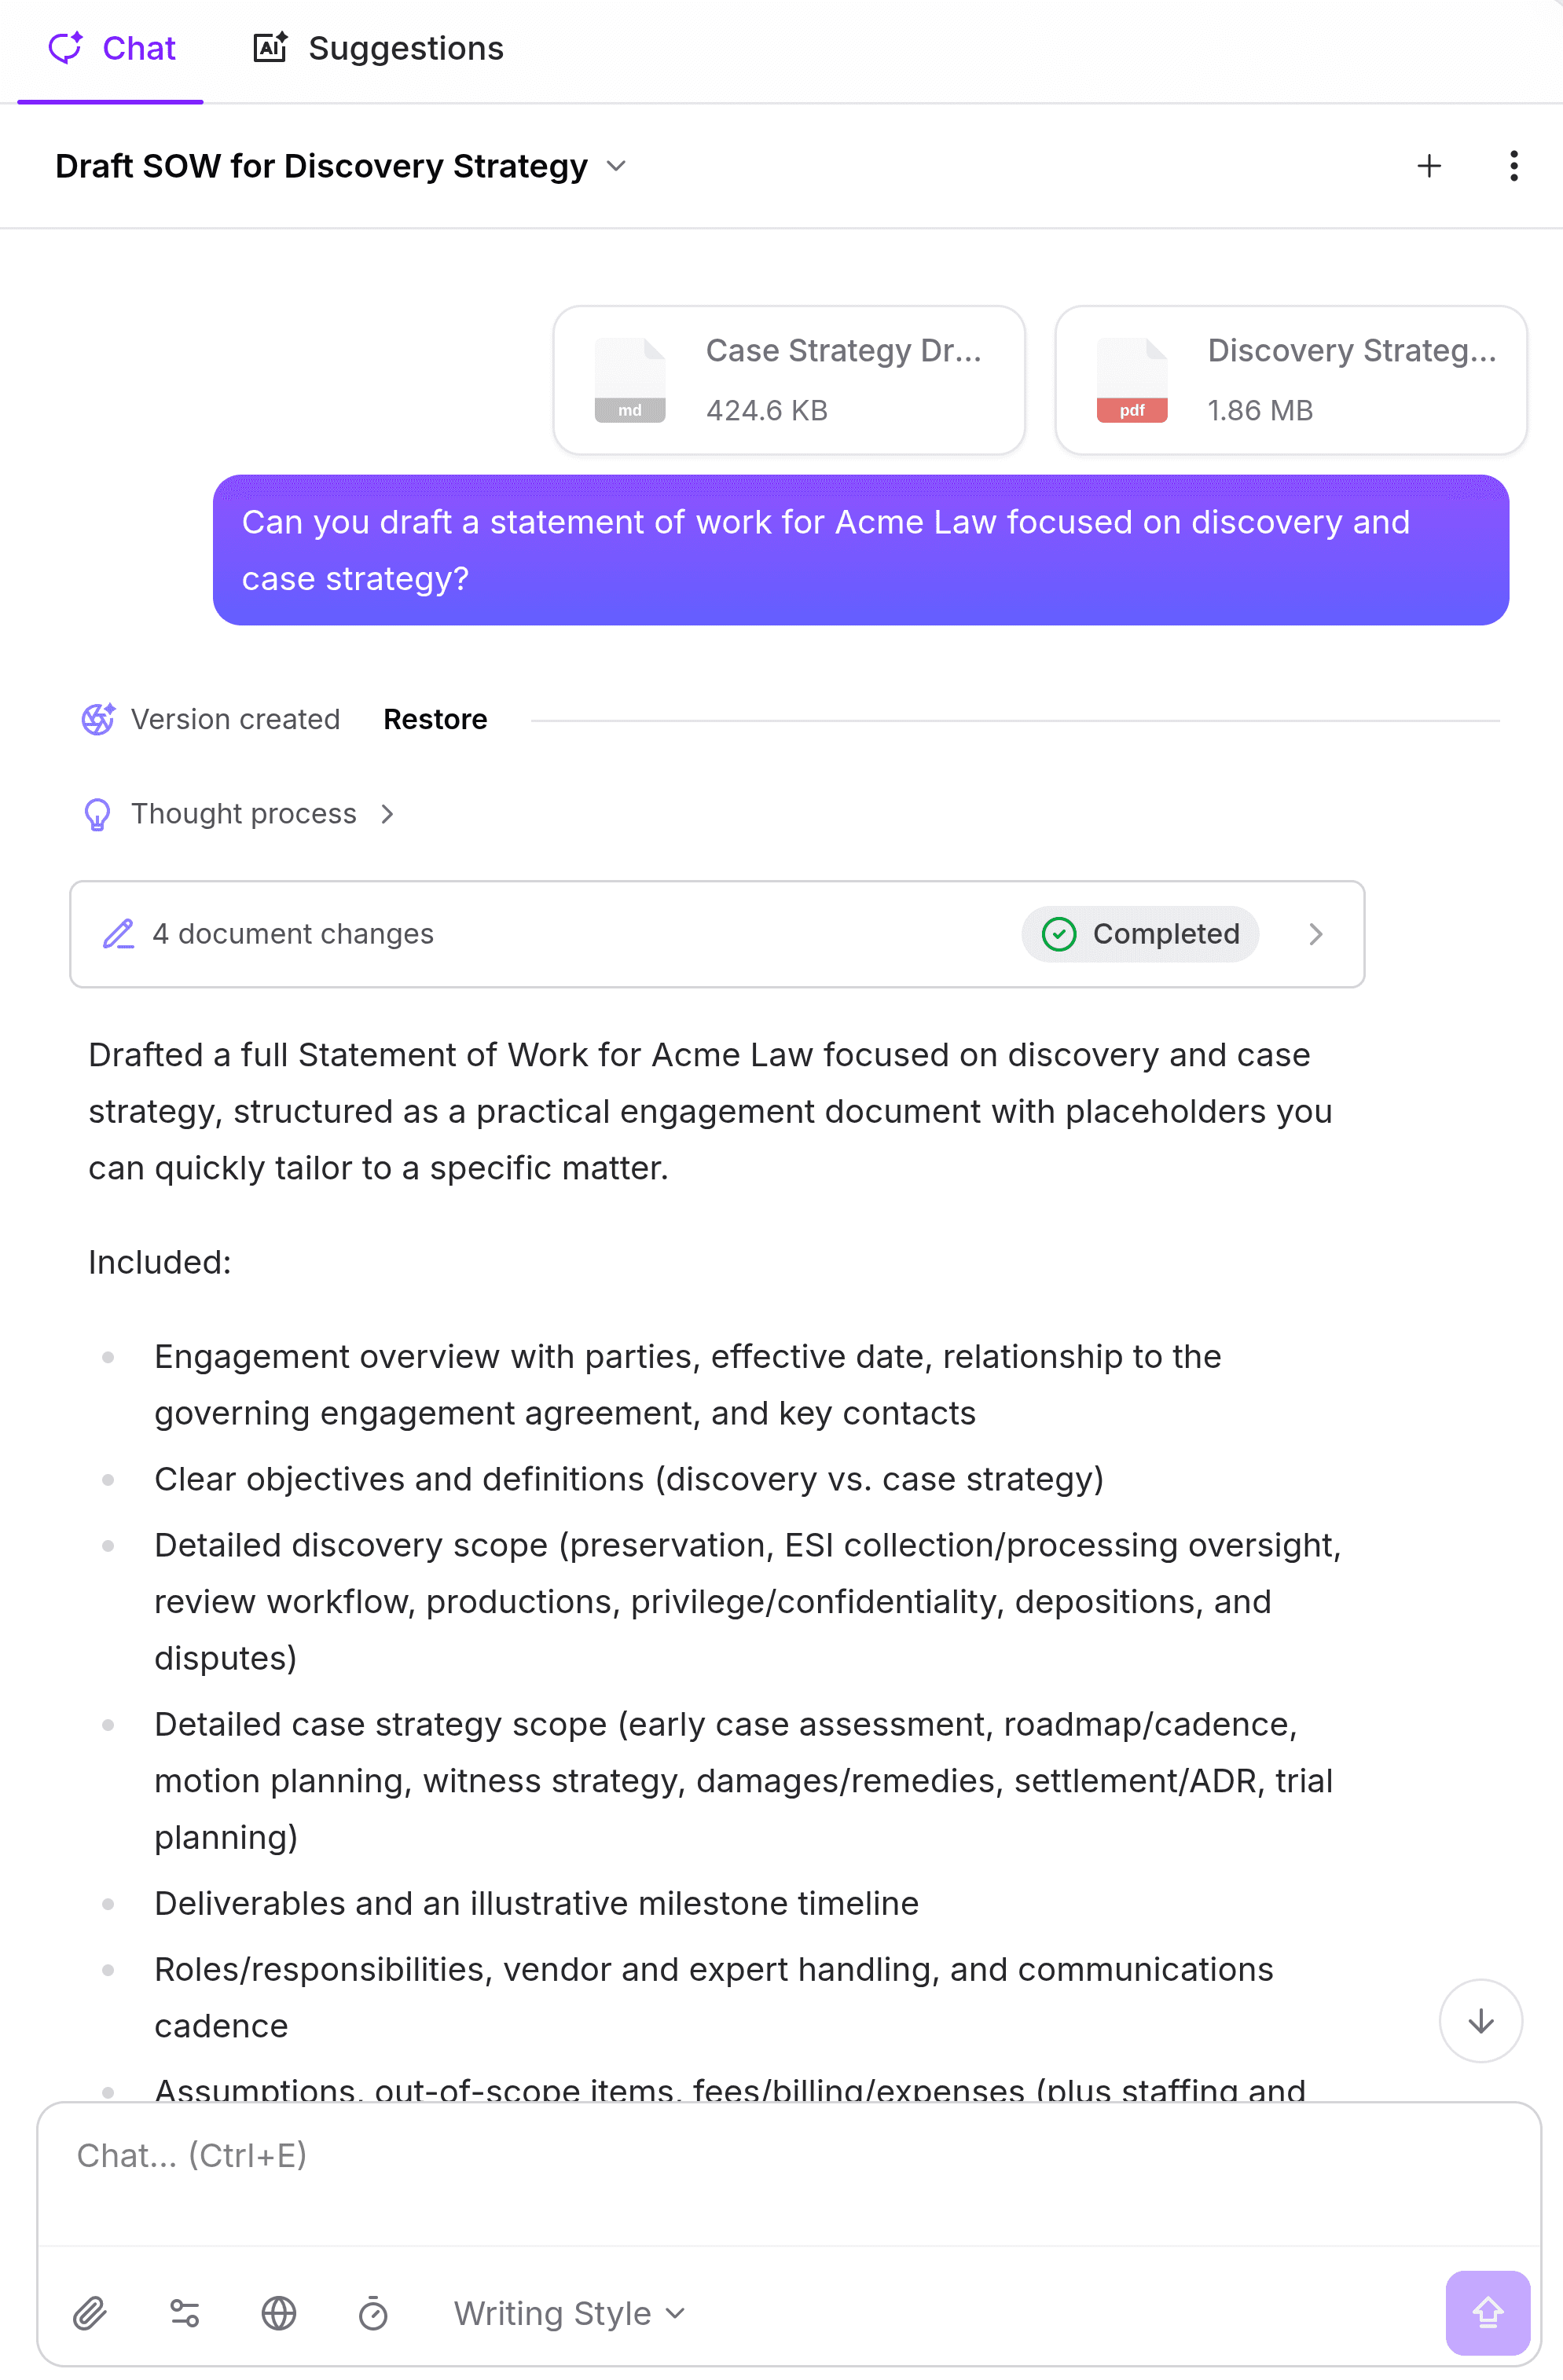The width and height of the screenshot is (1563, 2380).
Task: Click the timer icon in chat toolbar
Action: tap(373, 2313)
